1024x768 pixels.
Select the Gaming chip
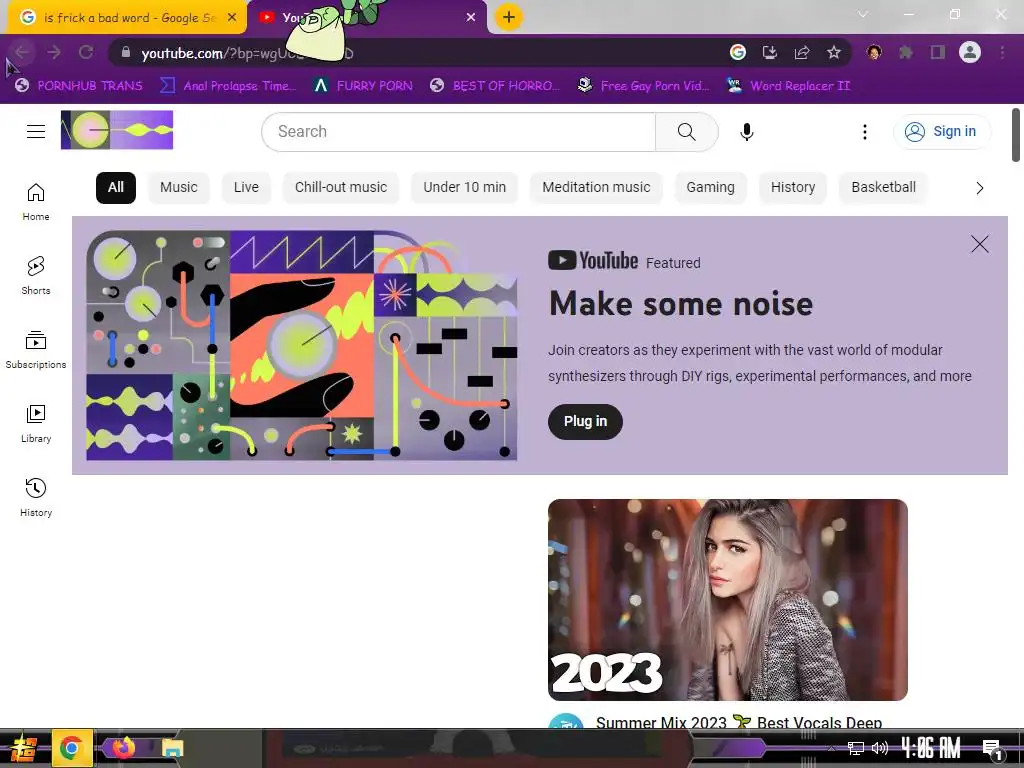711,187
